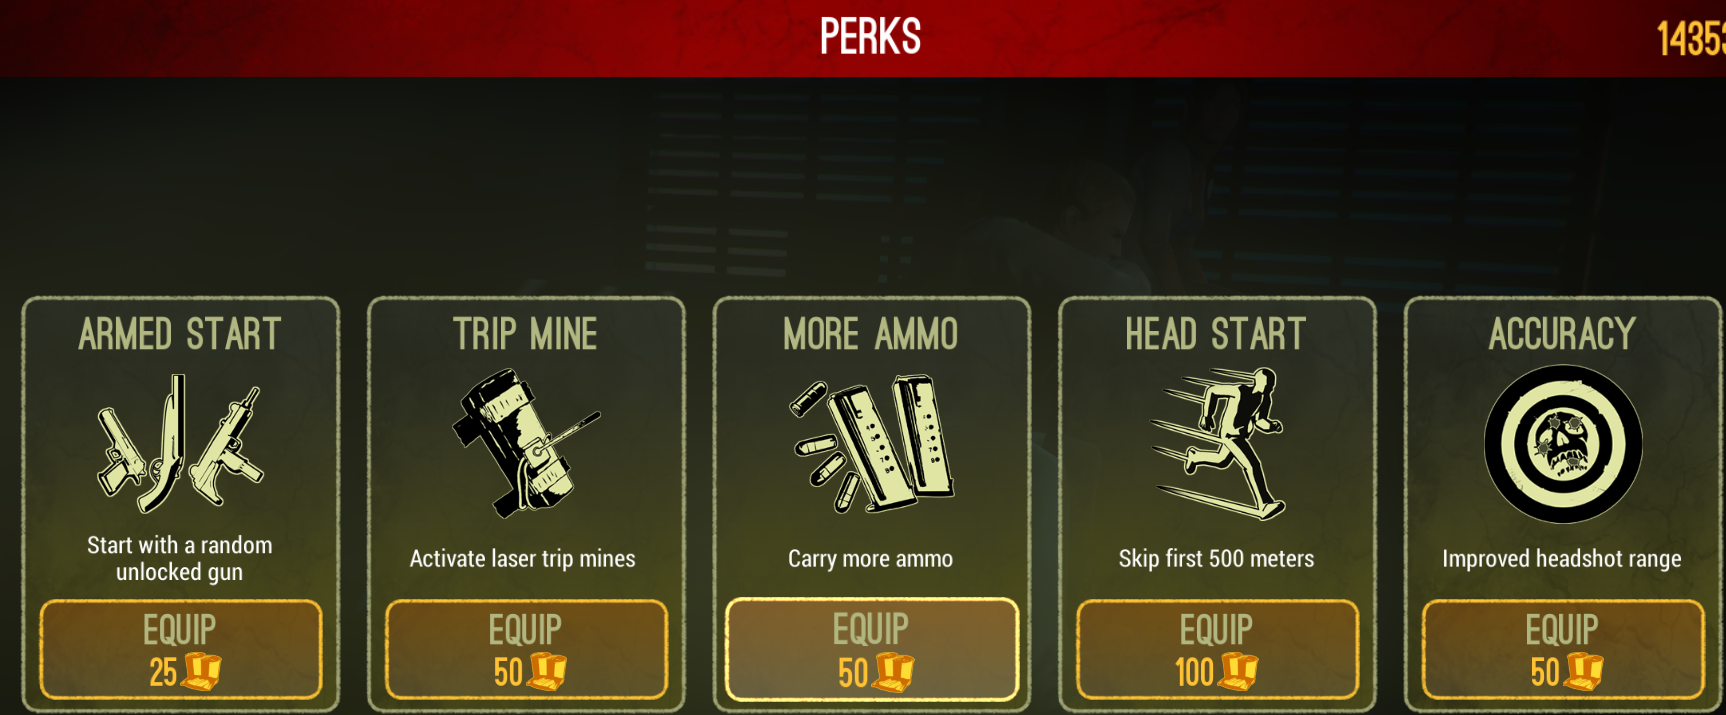The height and width of the screenshot is (715, 1726).
Task: Click 'Carry more ammo' description text
Action: 870,559
